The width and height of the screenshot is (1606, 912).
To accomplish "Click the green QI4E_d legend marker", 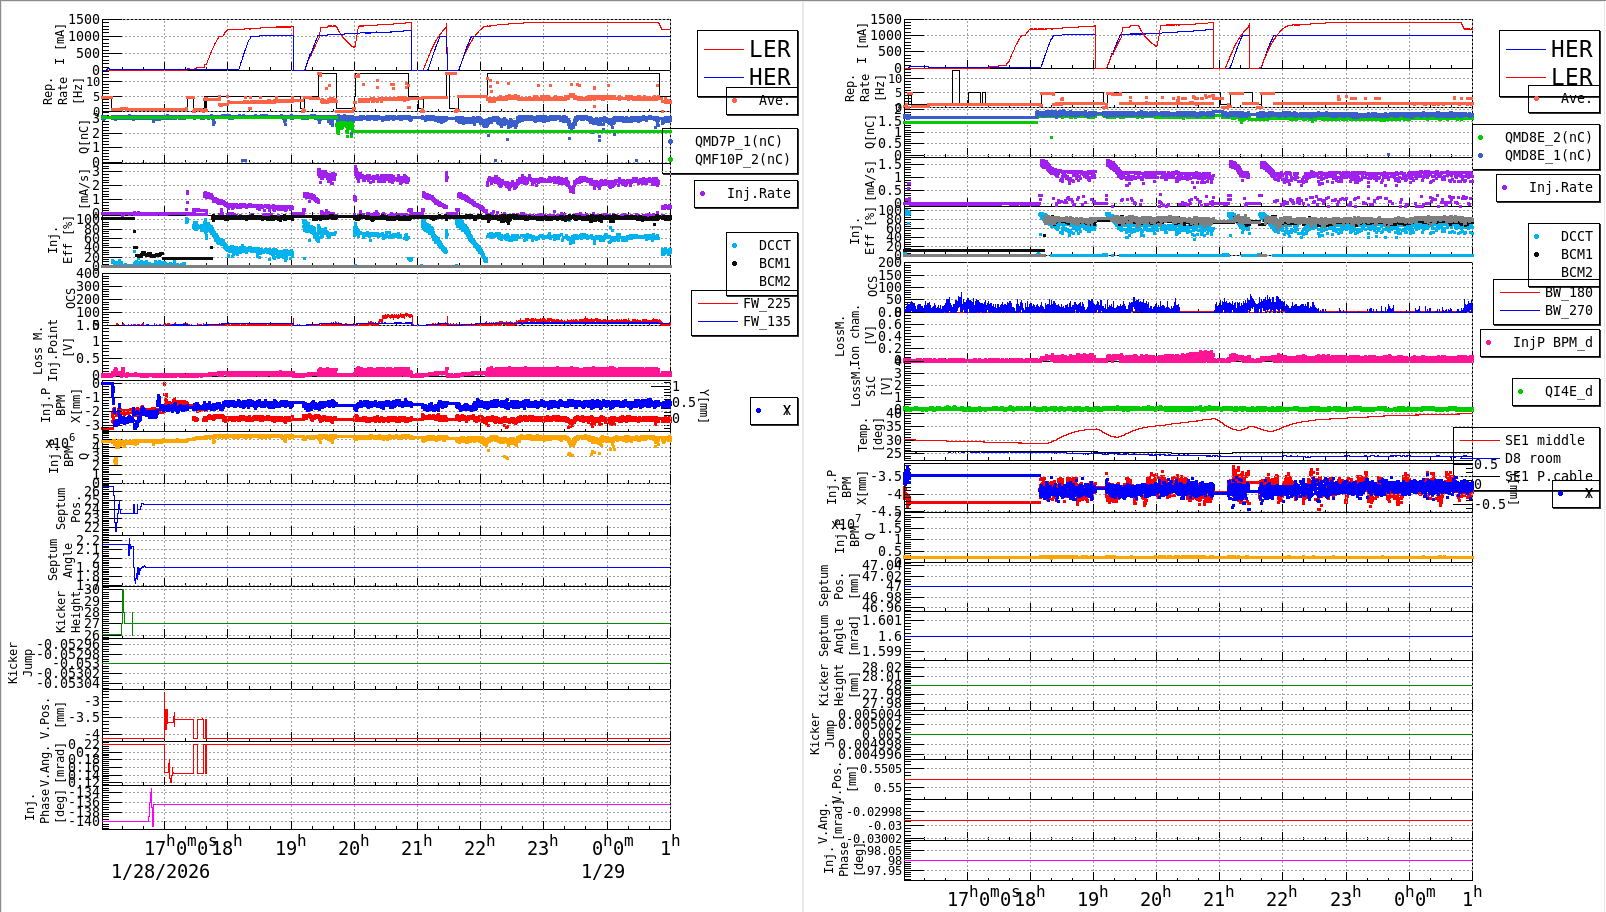I will [x=1521, y=391].
